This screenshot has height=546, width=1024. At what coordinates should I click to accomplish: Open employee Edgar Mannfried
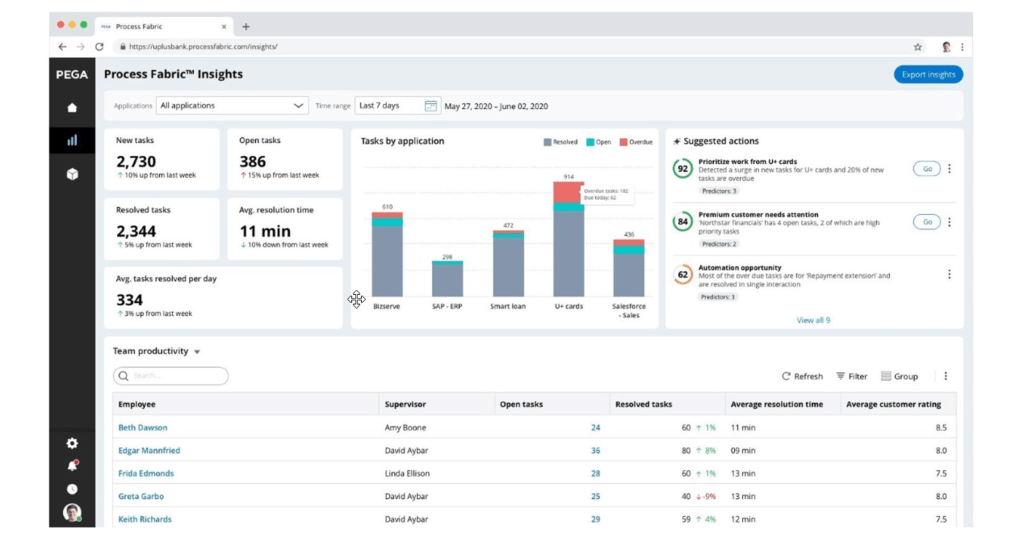tap(149, 451)
